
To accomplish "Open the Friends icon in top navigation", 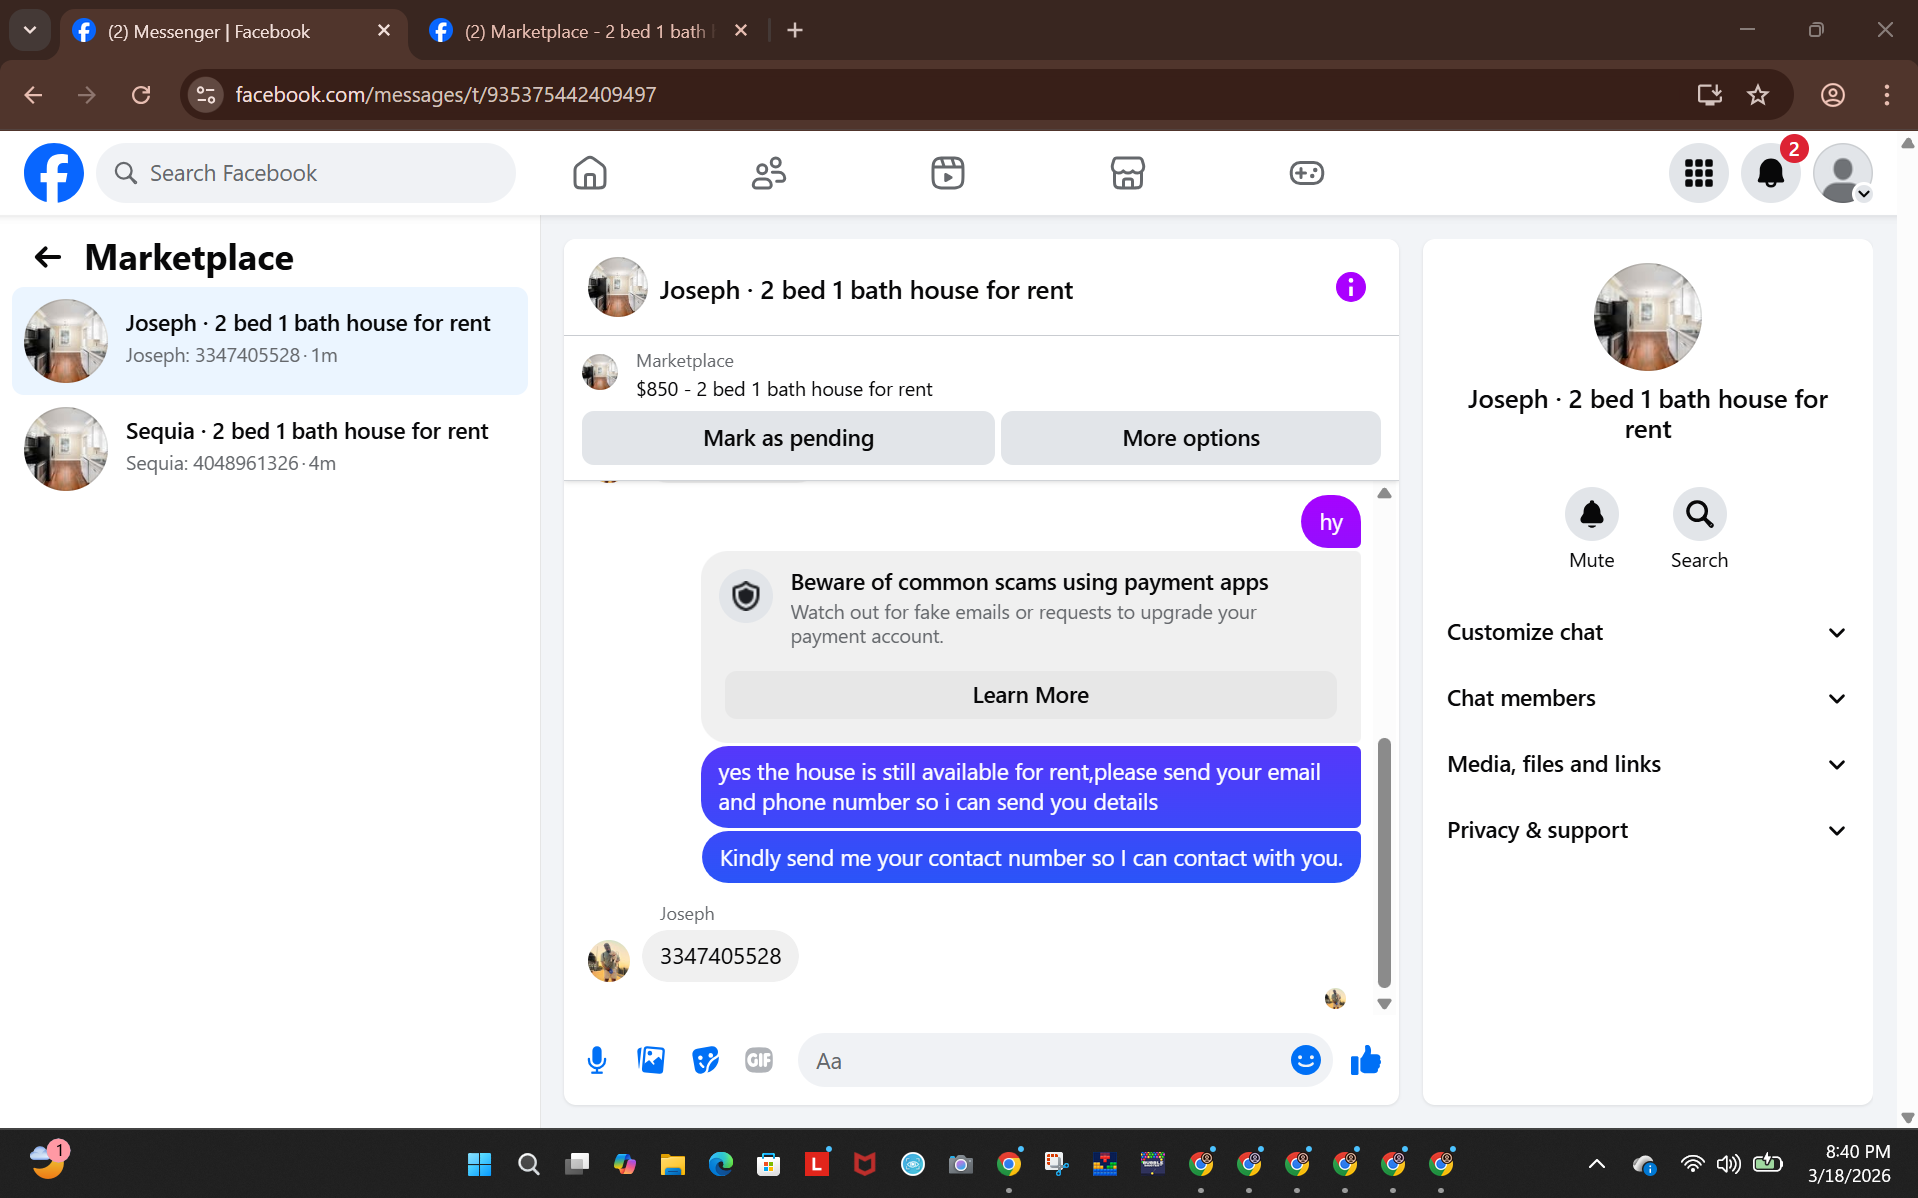I will click(769, 173).
